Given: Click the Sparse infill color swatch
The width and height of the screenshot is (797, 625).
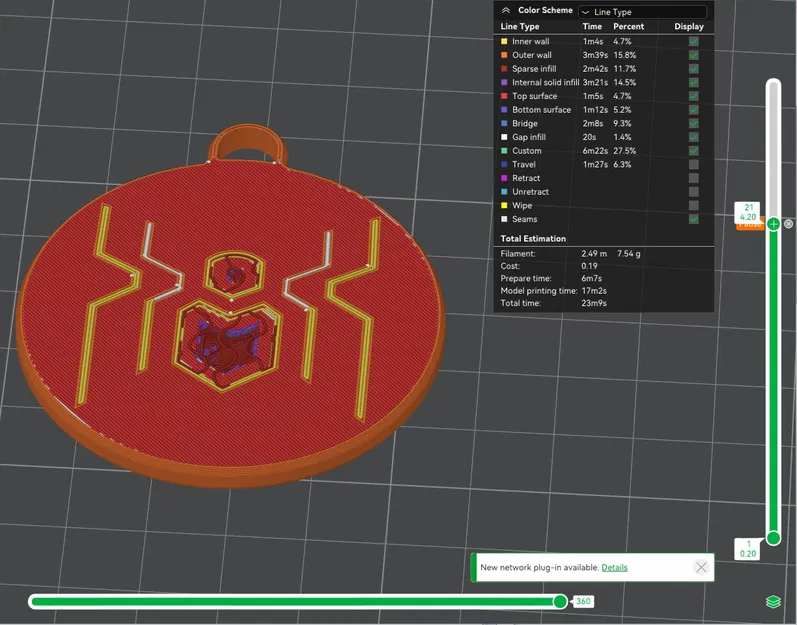Looking at the screenshot, I should (x=504, y=69).
